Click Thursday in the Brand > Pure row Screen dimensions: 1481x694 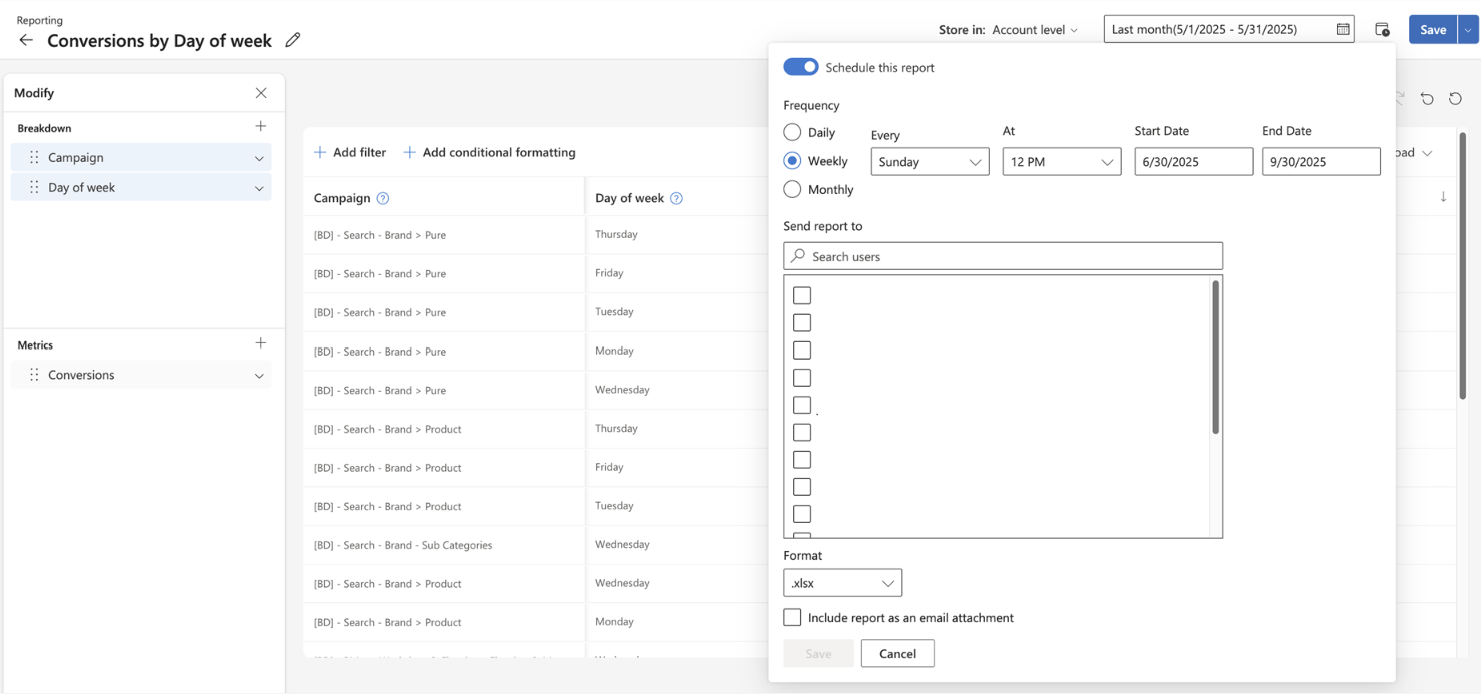point(616,234)
